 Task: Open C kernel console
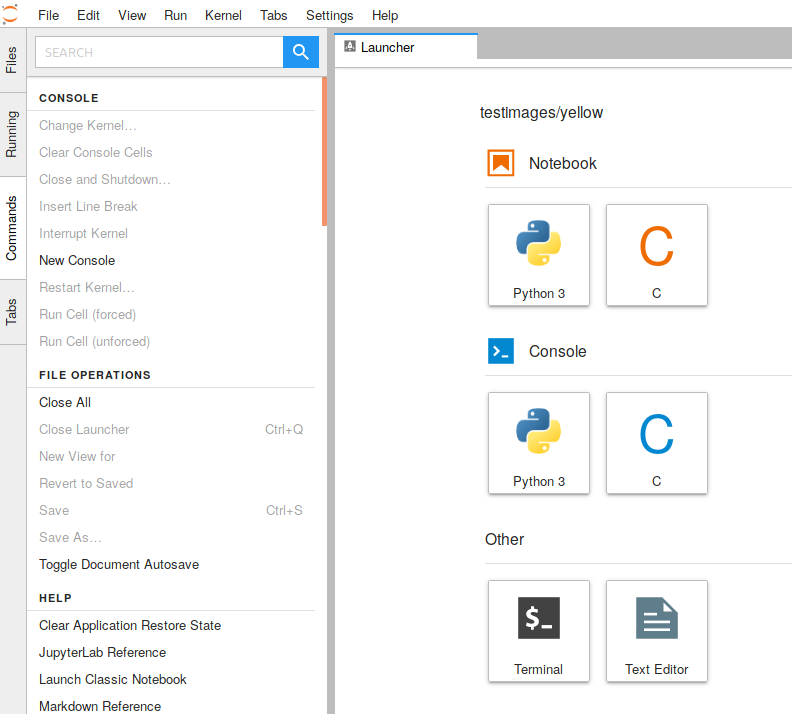[x=656, y=442]
